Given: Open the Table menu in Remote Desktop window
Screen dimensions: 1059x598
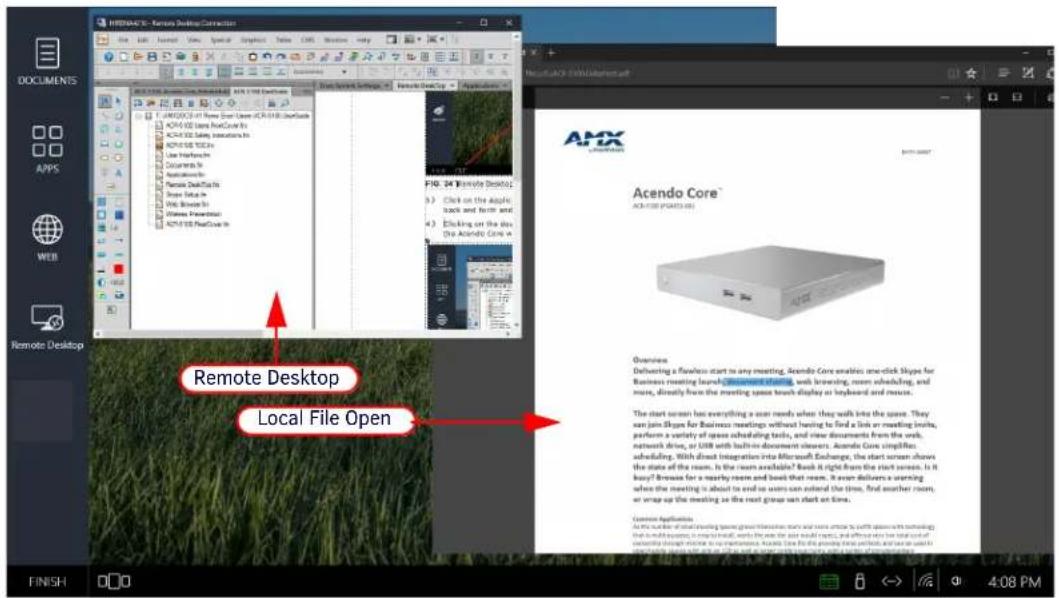Looking at the screenshot, I should click(284, 40).
